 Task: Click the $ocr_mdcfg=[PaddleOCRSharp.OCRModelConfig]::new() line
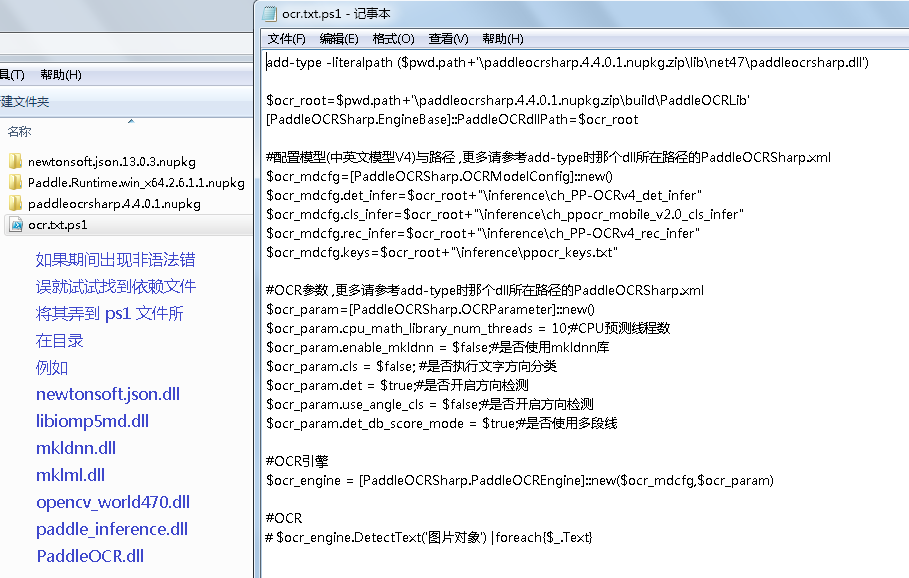coord(439,176)
